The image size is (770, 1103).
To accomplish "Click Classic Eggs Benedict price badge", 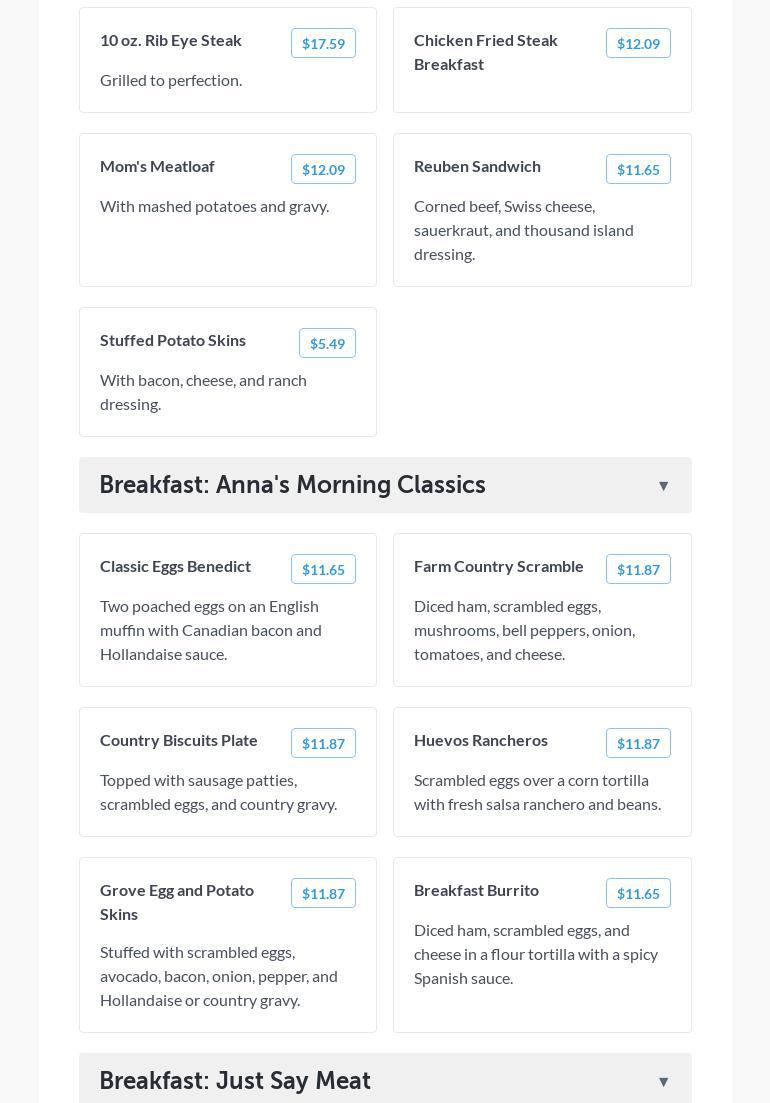I will [x=323, y=569].
